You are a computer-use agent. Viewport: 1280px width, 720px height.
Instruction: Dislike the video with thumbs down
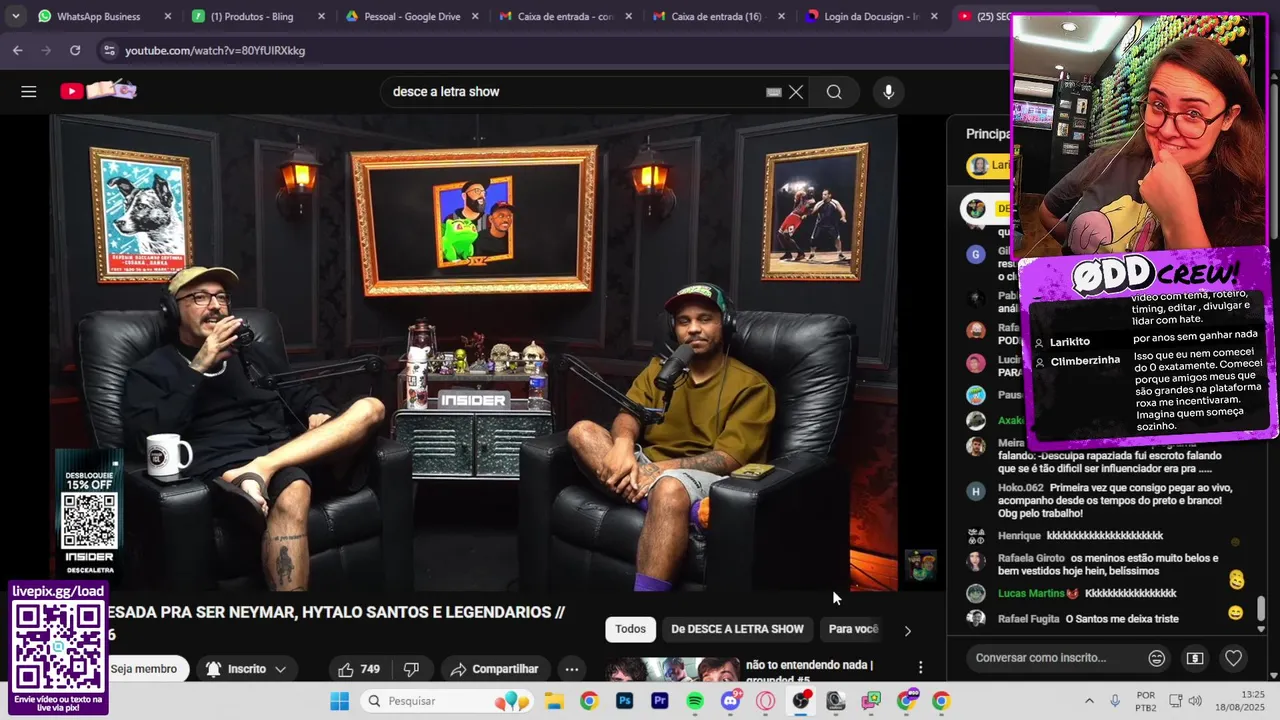[411, 669]
